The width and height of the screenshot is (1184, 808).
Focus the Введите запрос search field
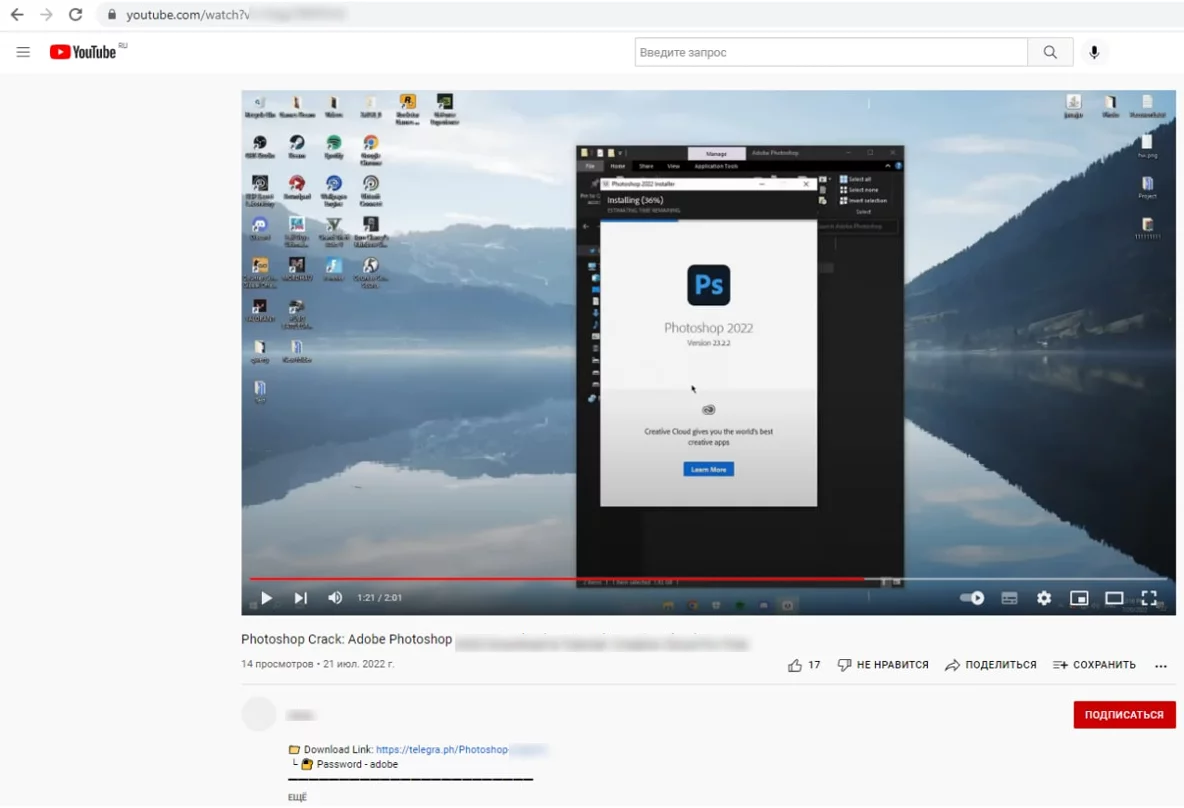(830, 52)
